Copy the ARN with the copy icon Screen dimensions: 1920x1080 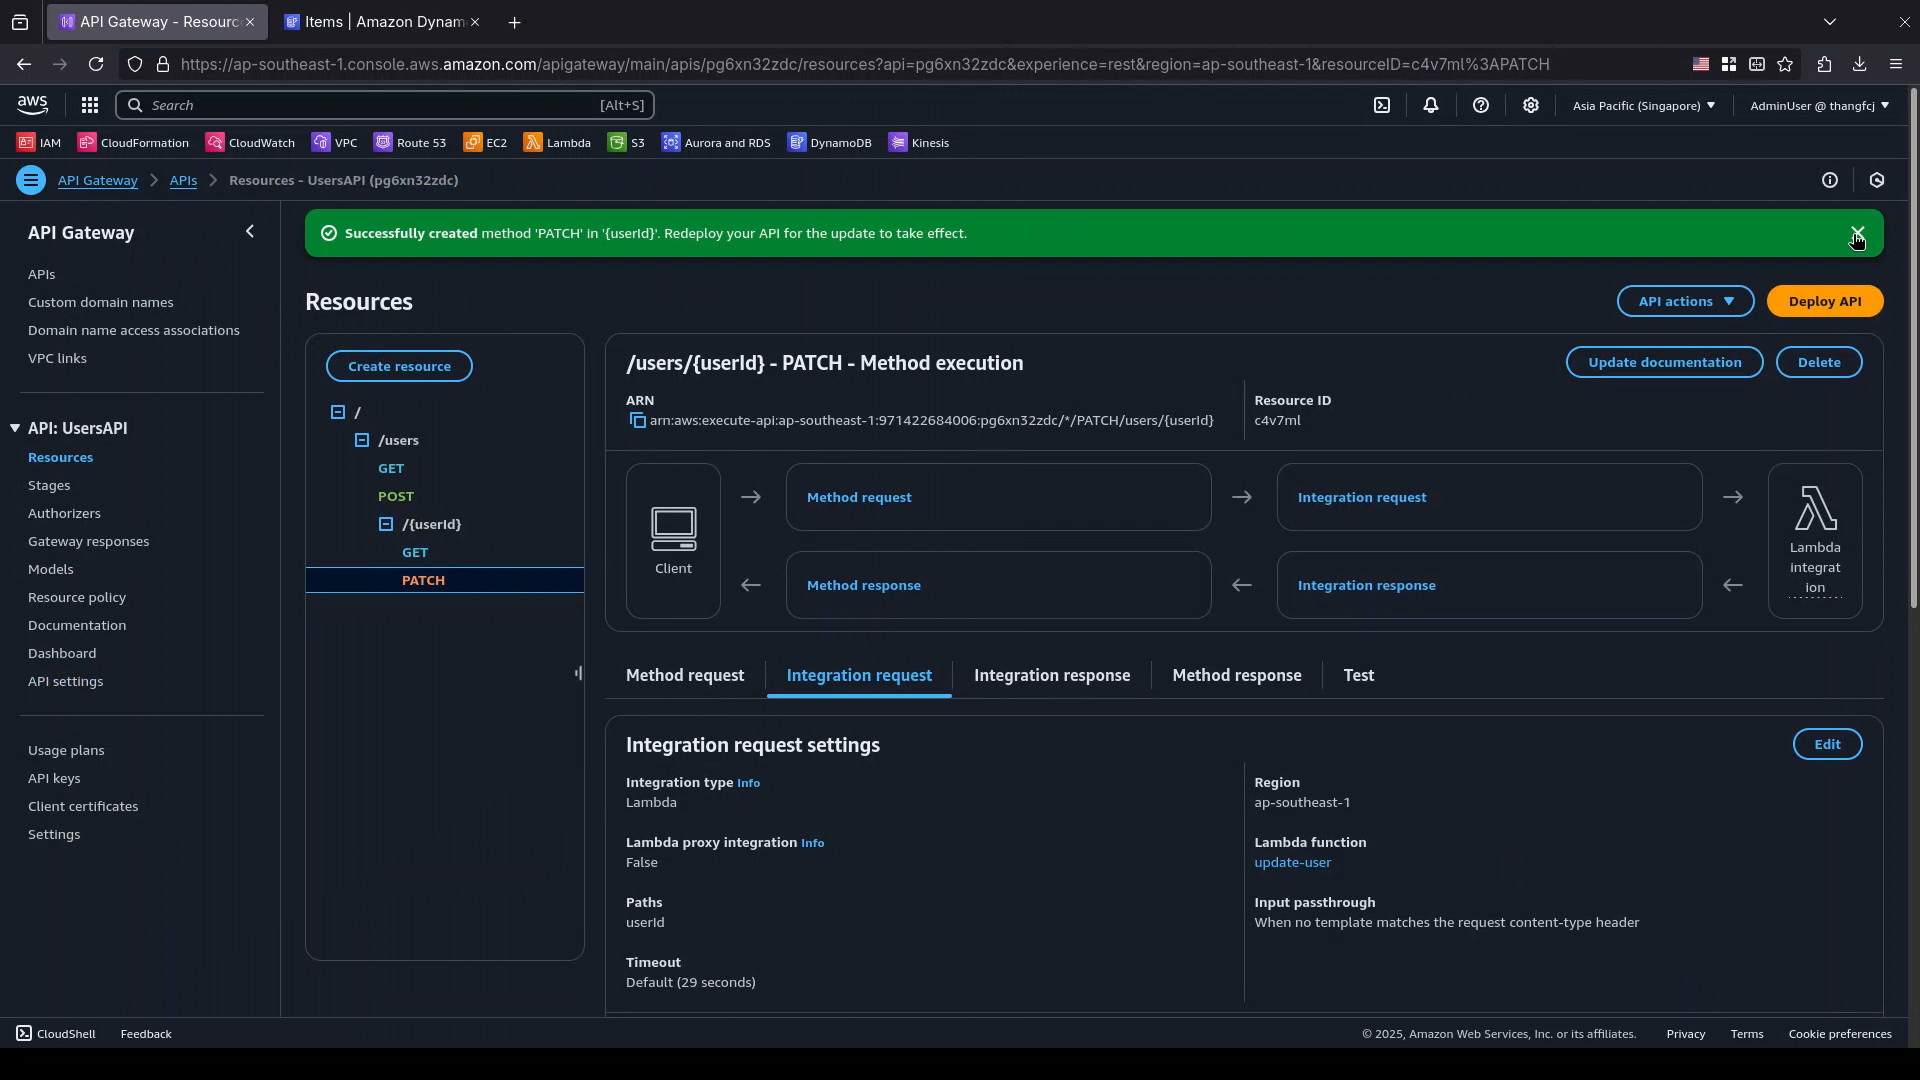(637, 421)
